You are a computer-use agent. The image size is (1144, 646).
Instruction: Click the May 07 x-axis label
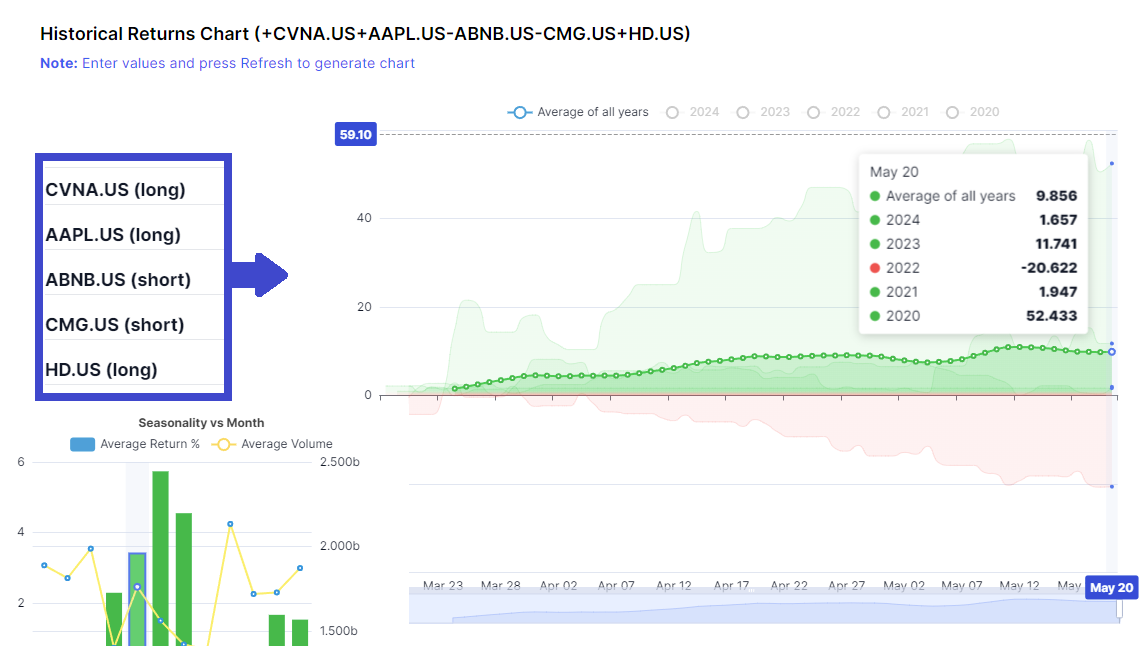tap(962, 585)
